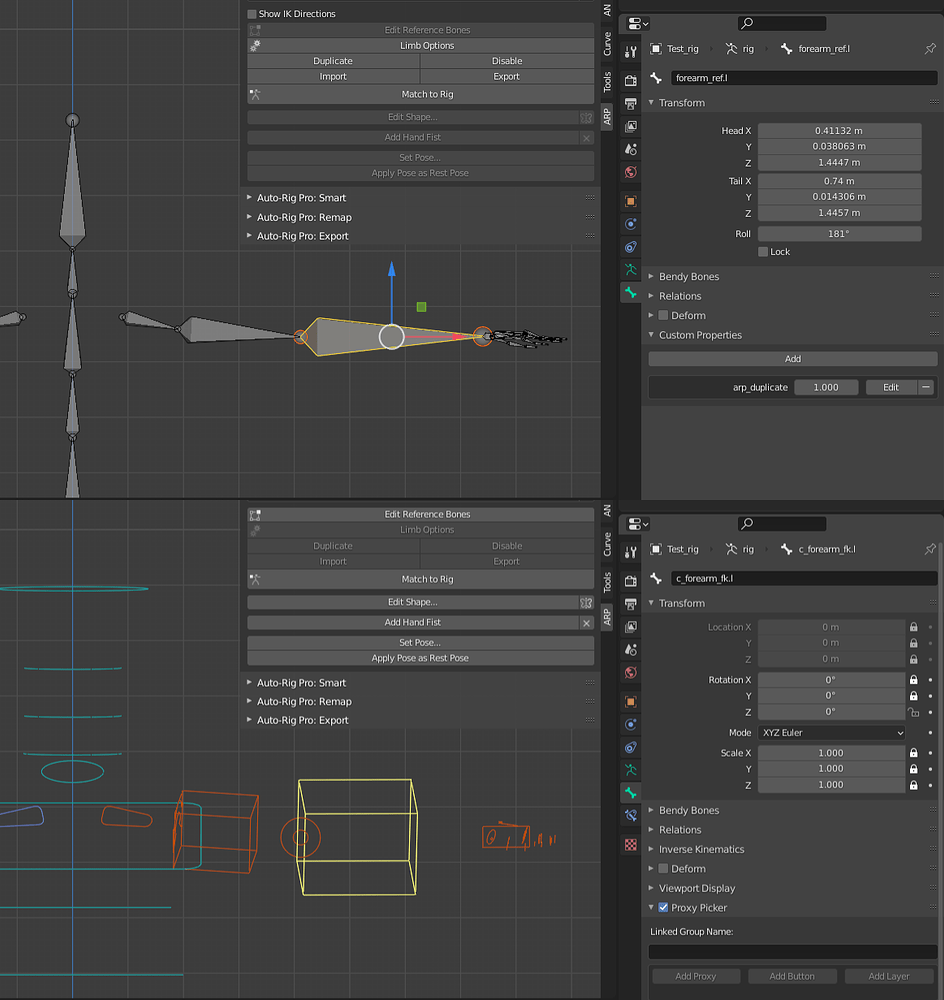Collapse the Custom Properties section
The height and width of the screenshot is (1000, 944).
[x=651, y=335]
